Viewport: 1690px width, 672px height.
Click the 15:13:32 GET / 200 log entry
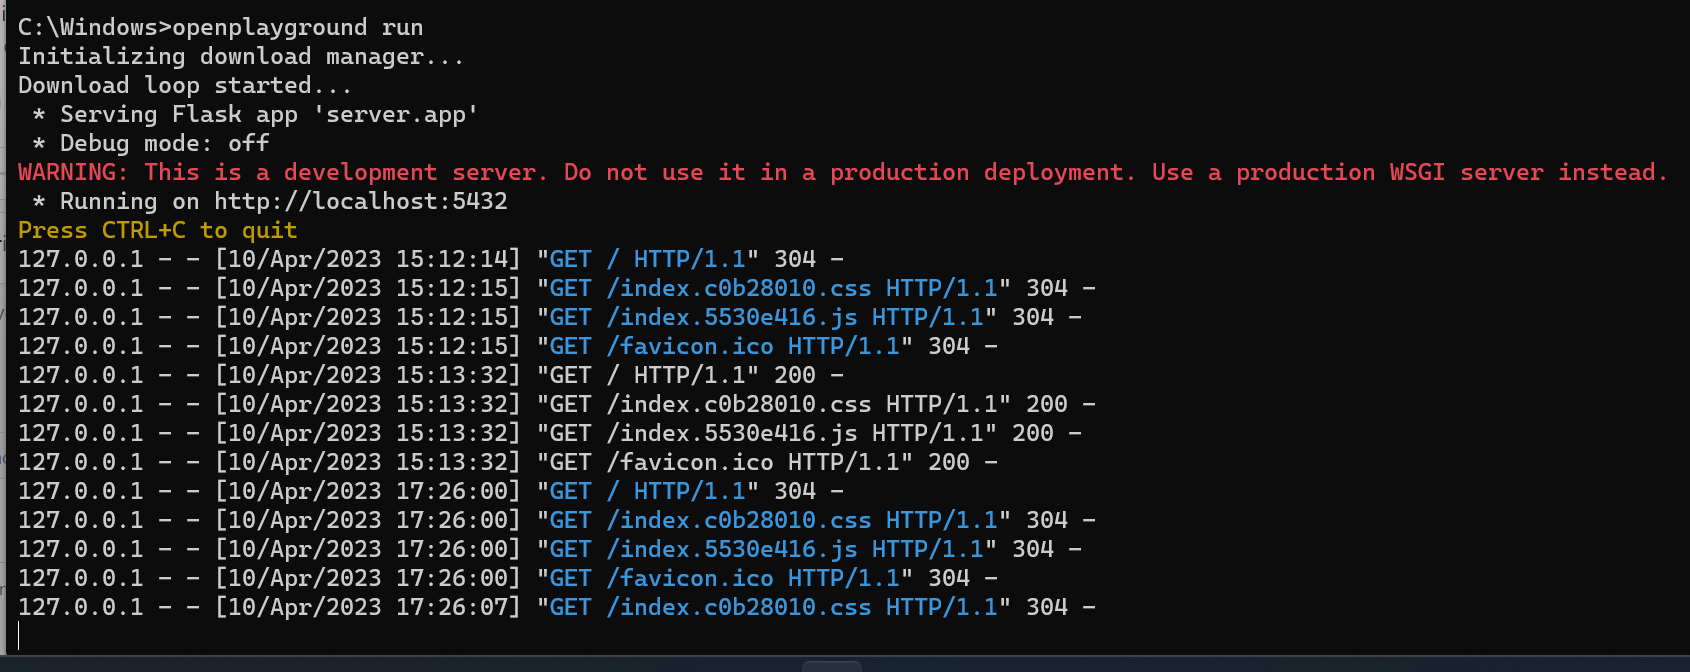pos(431,375)
